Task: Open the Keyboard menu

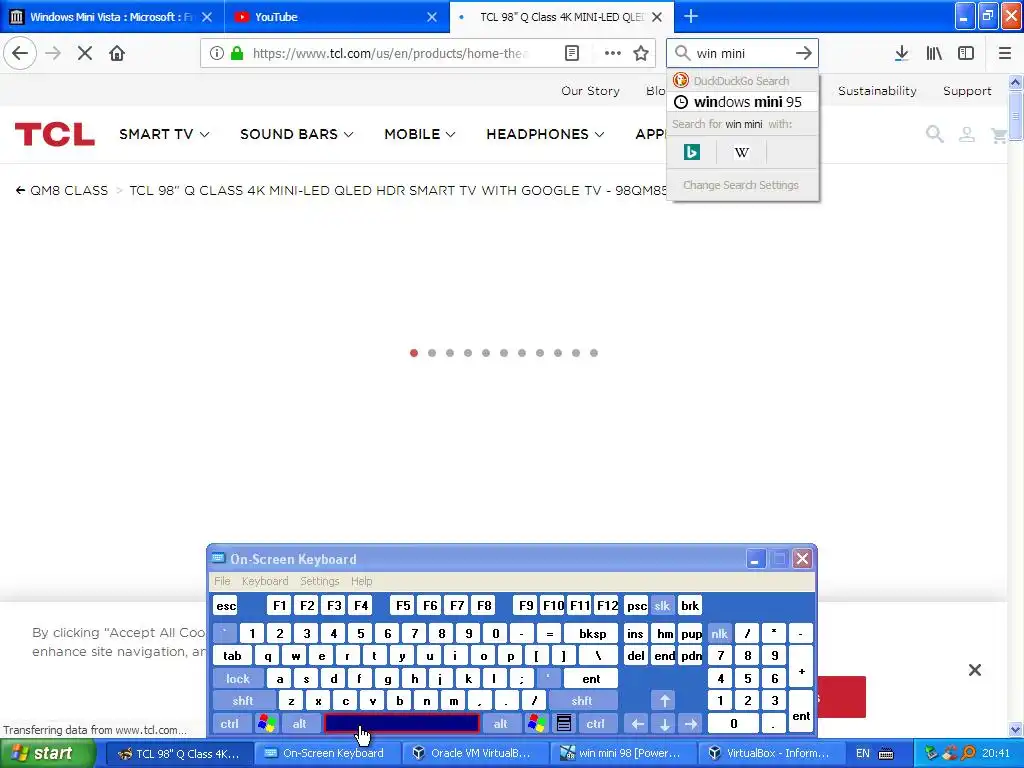Action: click(x=264, y=581)
